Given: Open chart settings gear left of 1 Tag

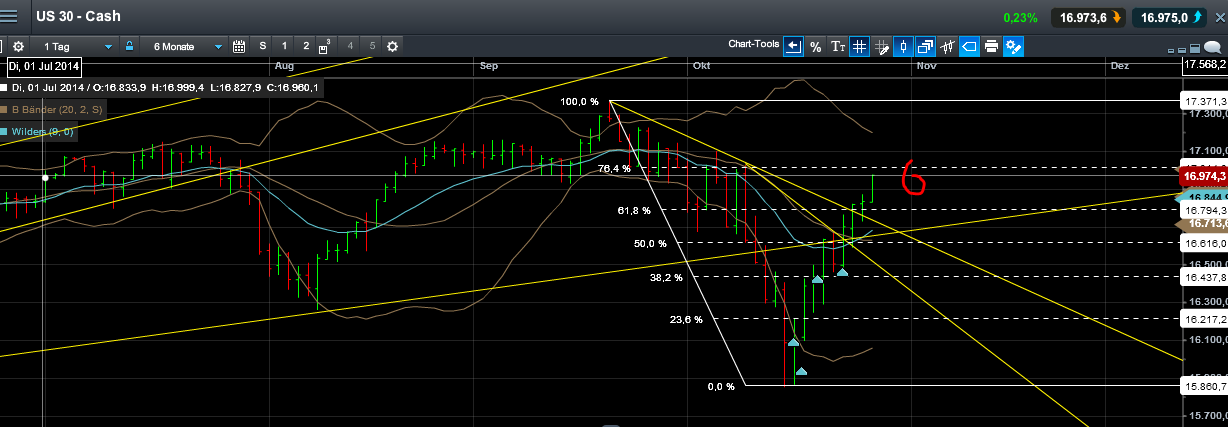Looking at the screenshot, I should [x=18, y=46].
